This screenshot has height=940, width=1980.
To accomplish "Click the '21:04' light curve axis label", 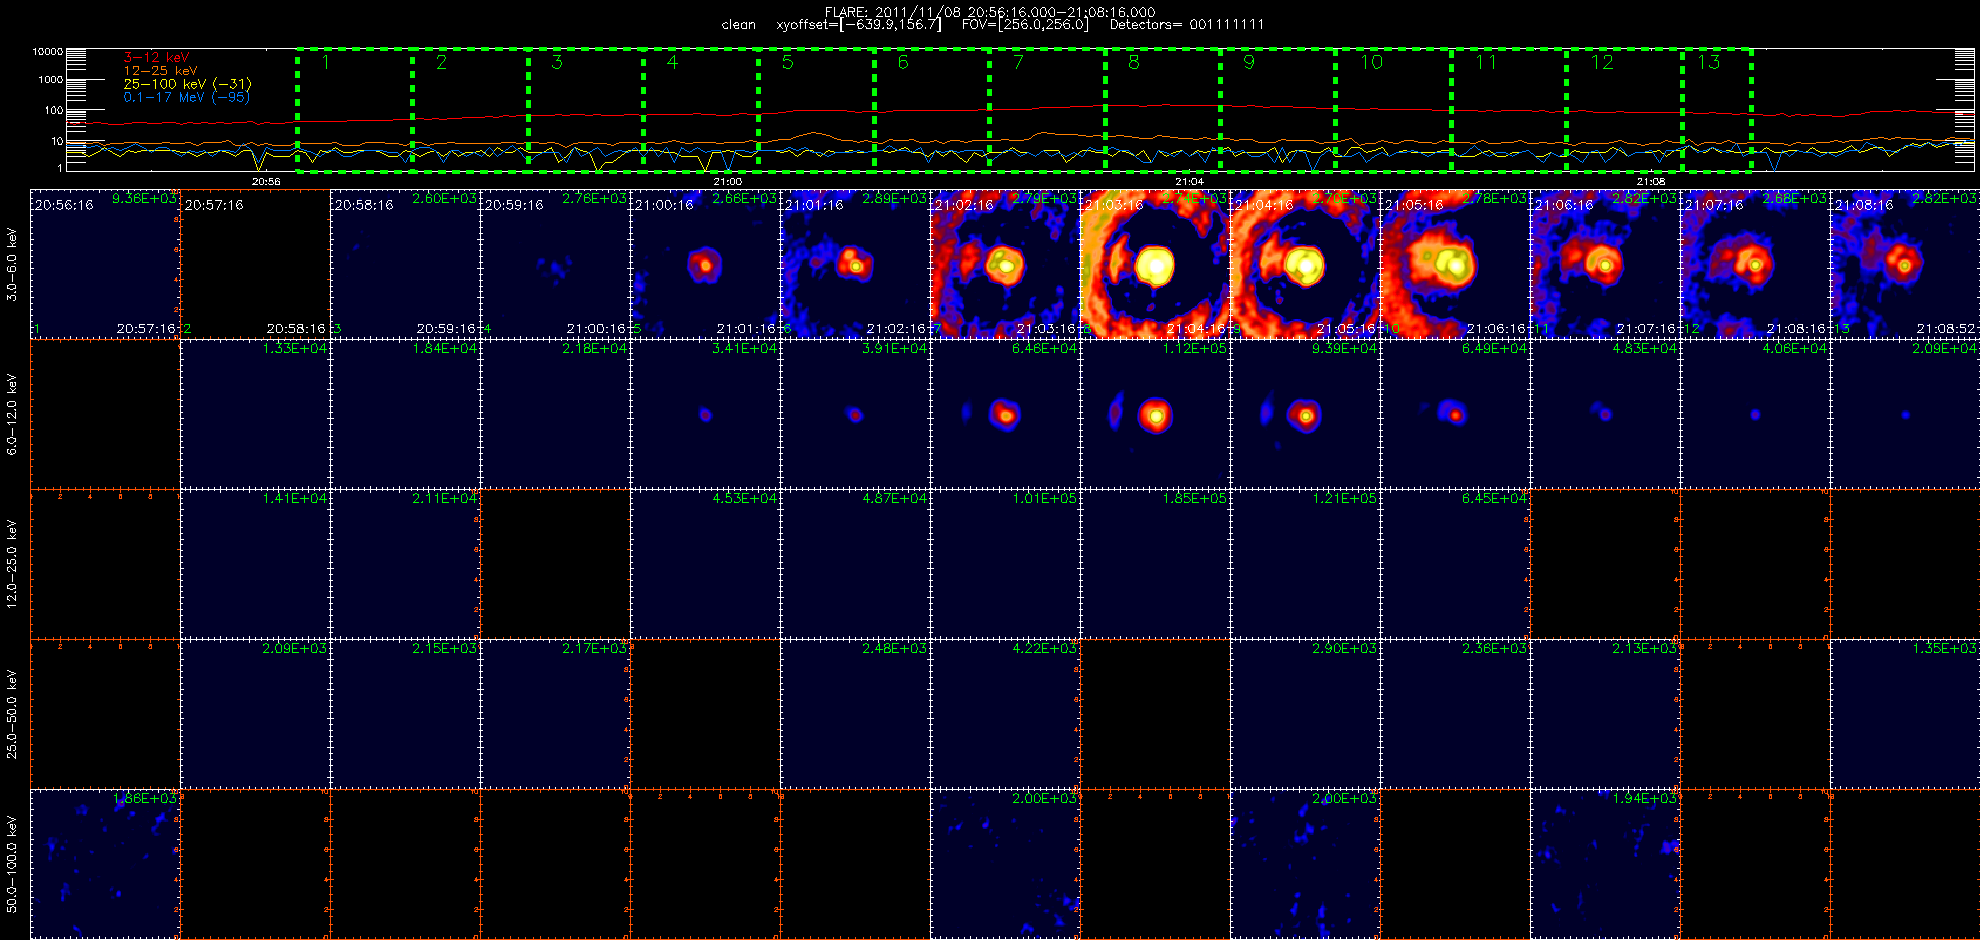I will click(x=1189, y=182).
